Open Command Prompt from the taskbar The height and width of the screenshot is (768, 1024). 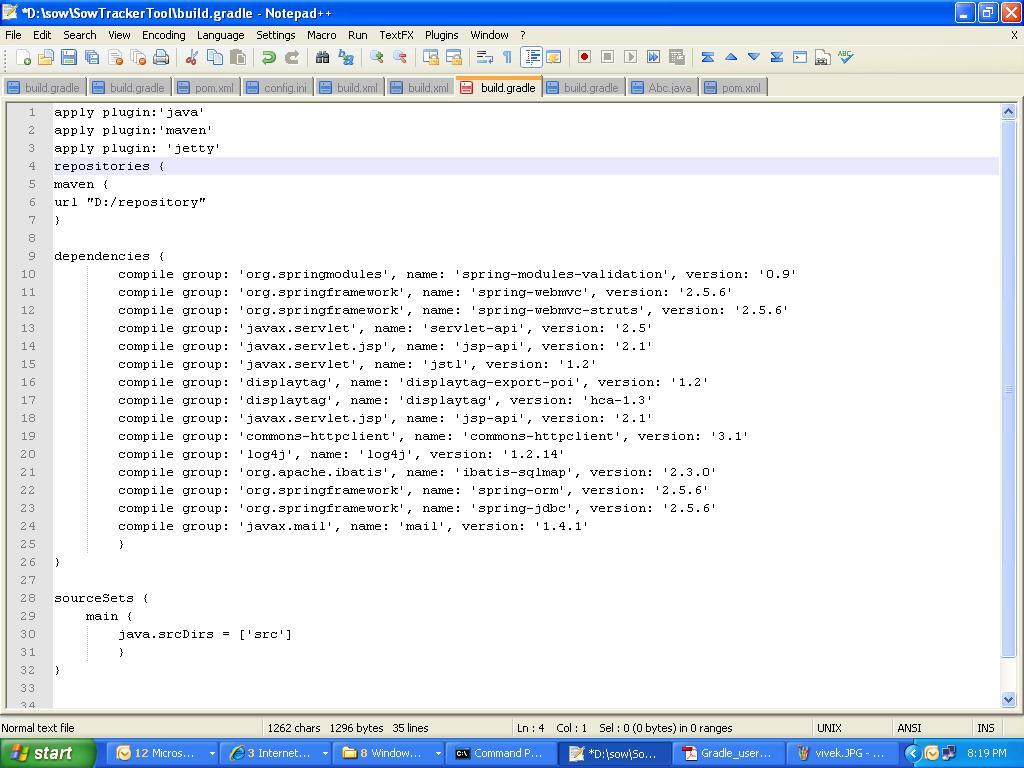(499, 753)
